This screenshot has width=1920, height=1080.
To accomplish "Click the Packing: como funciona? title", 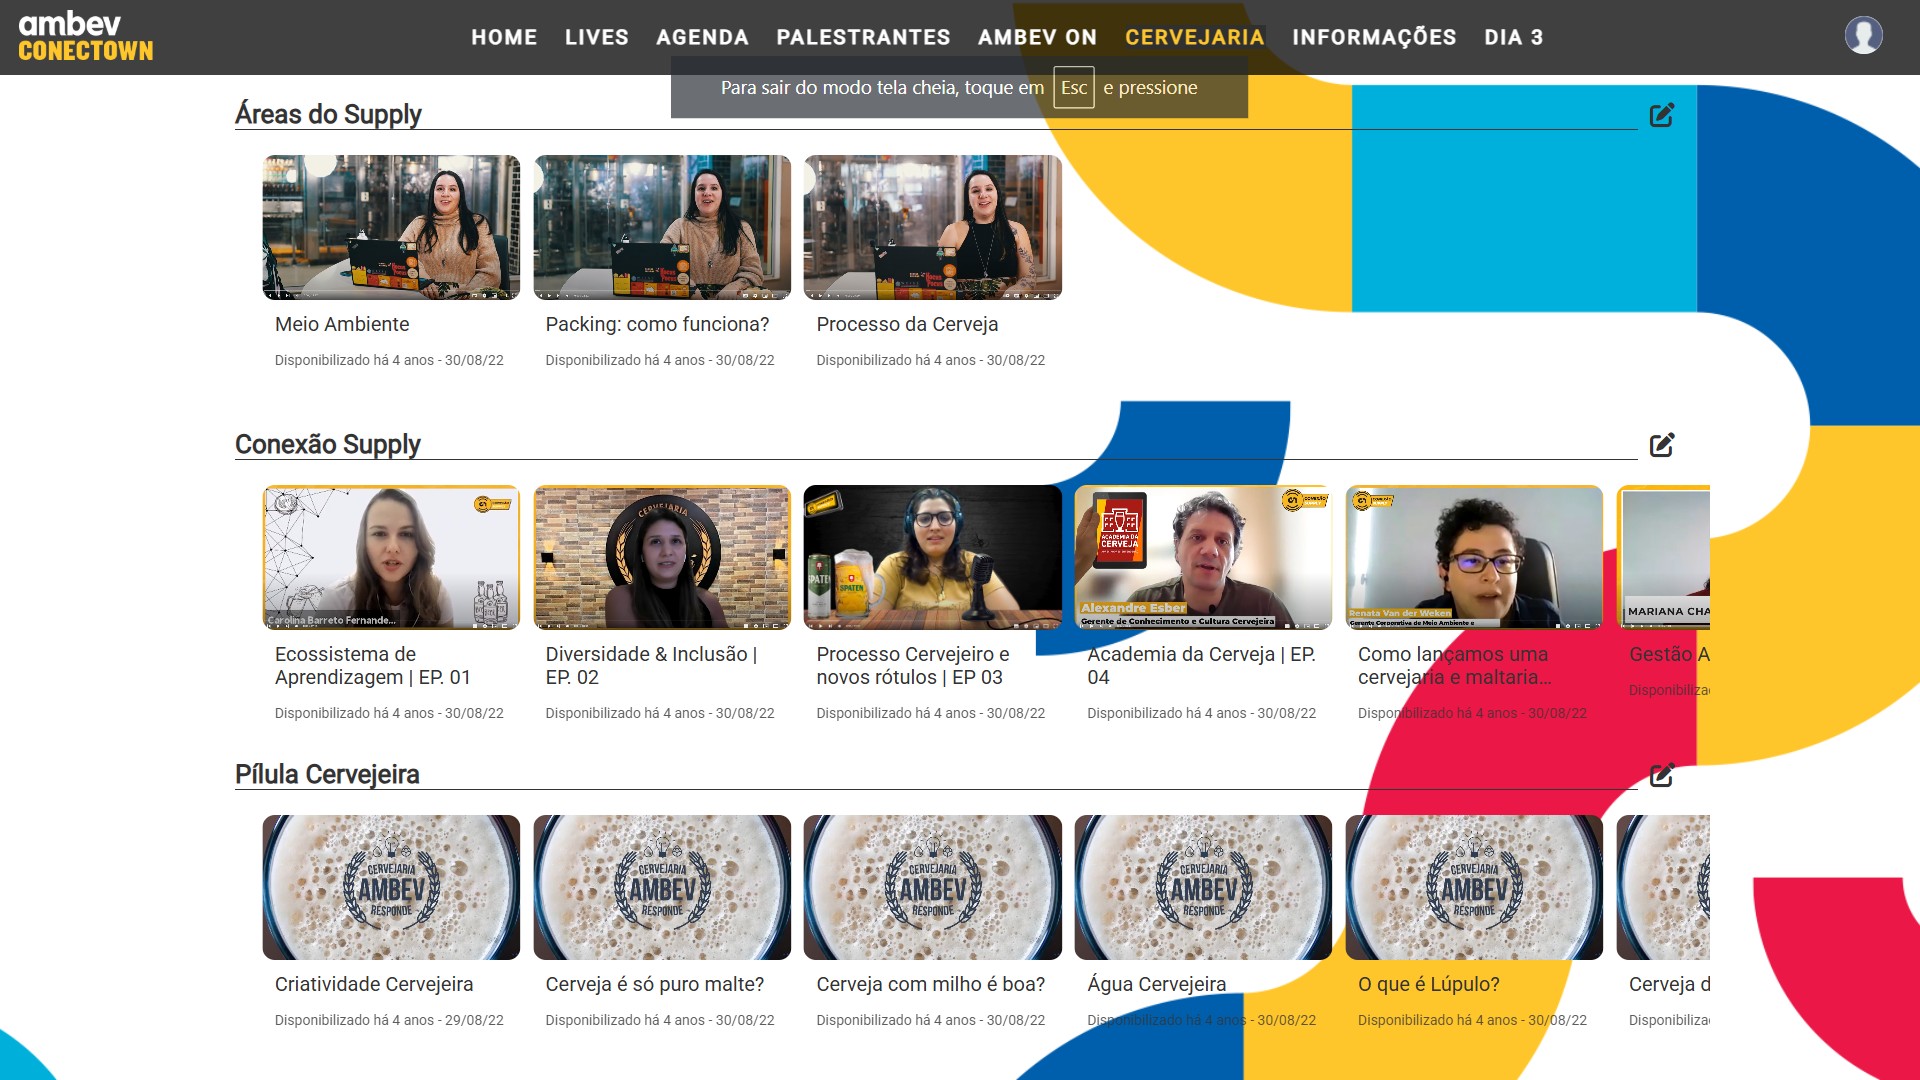I will [x=657, y=324].
